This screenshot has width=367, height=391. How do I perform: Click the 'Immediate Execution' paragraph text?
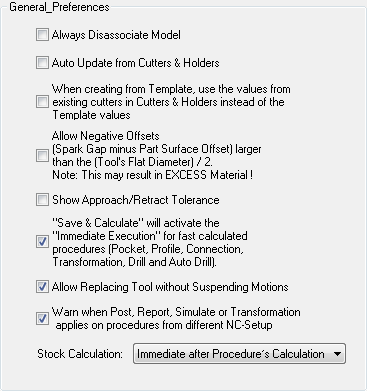pos(150,242)
